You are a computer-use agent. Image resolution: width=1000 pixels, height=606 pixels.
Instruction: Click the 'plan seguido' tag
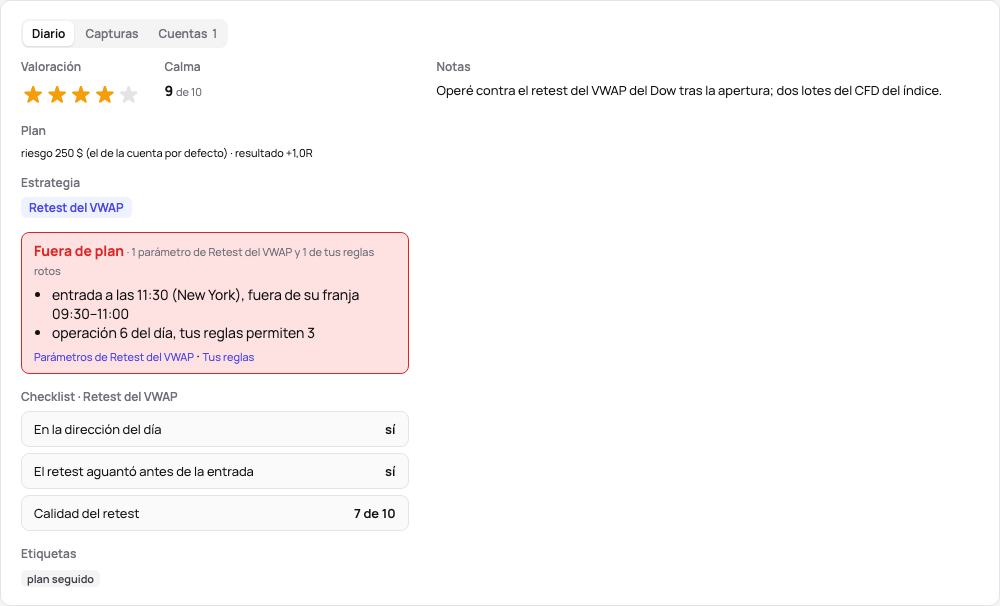(61, 579)
